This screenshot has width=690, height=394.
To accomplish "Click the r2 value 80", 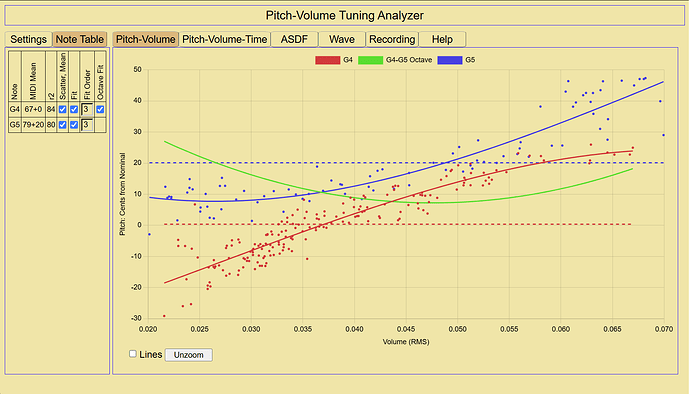I will (x=51, y=125).
